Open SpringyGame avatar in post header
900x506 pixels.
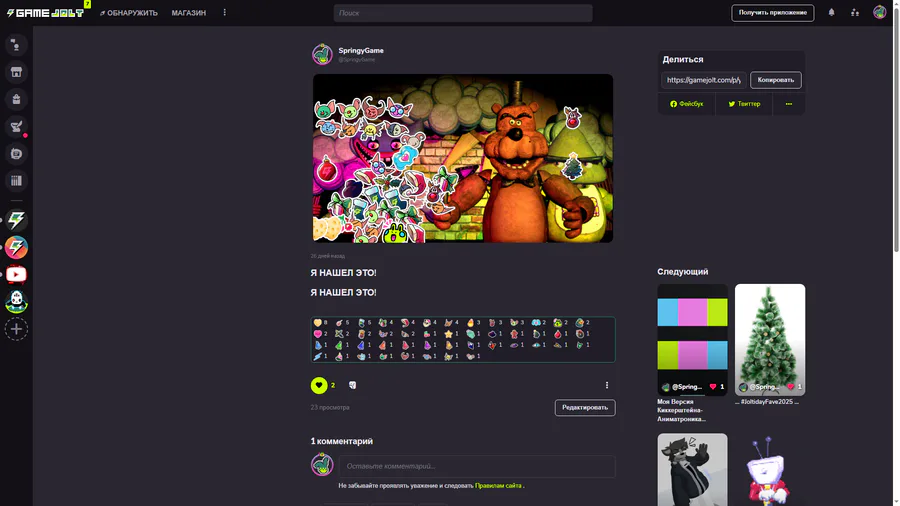click(x=322, y=55)
